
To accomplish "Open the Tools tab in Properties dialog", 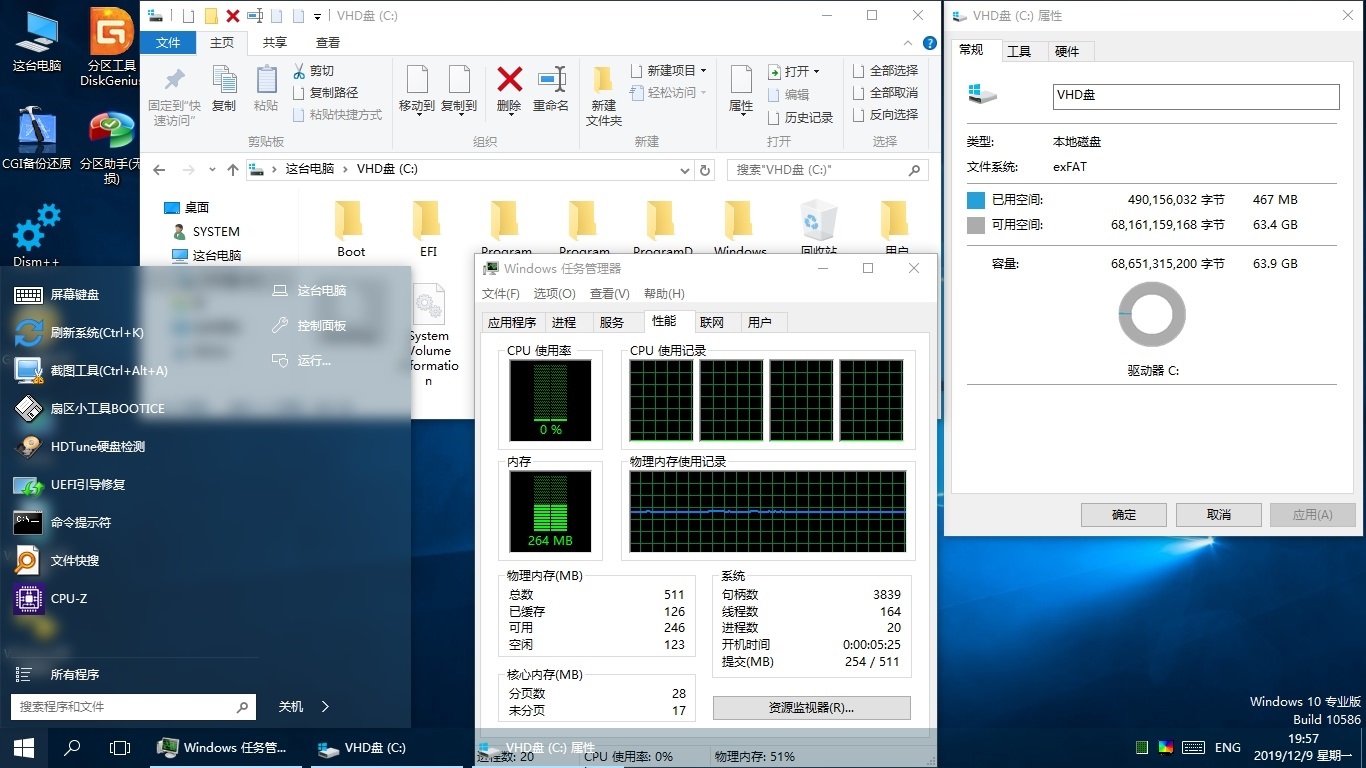I will [1019, 51].
